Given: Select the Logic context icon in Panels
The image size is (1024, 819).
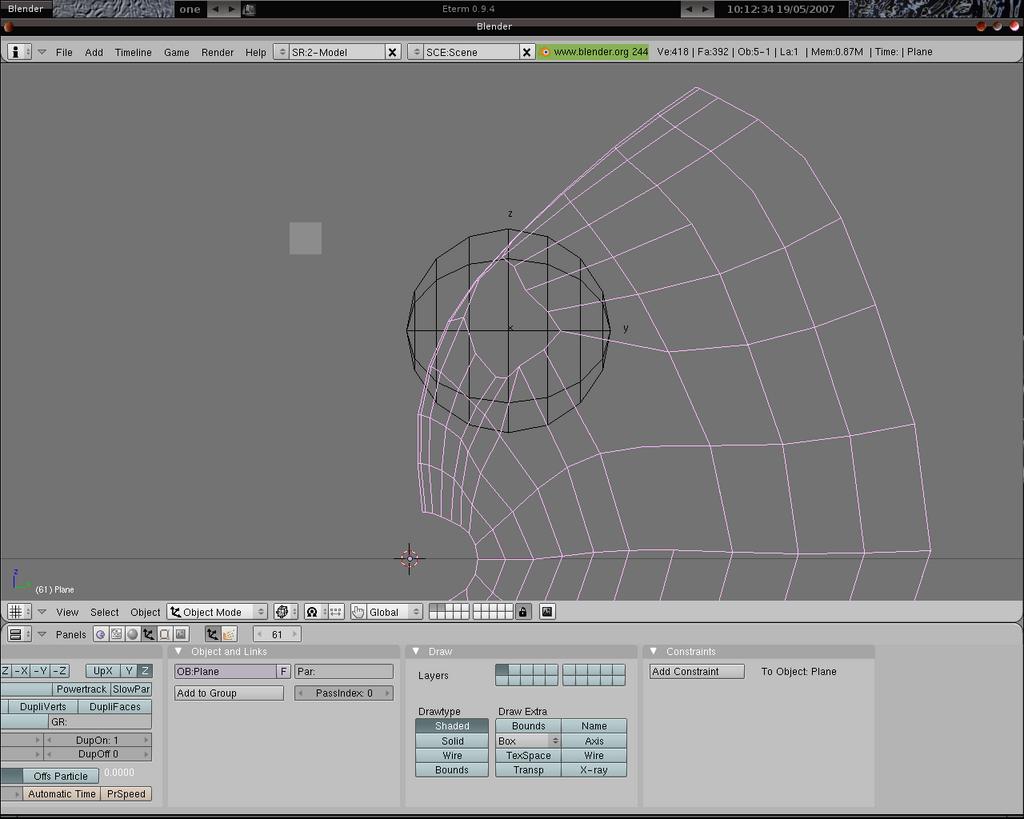Looking at the screenshot, I should click(x=101, y=634).
